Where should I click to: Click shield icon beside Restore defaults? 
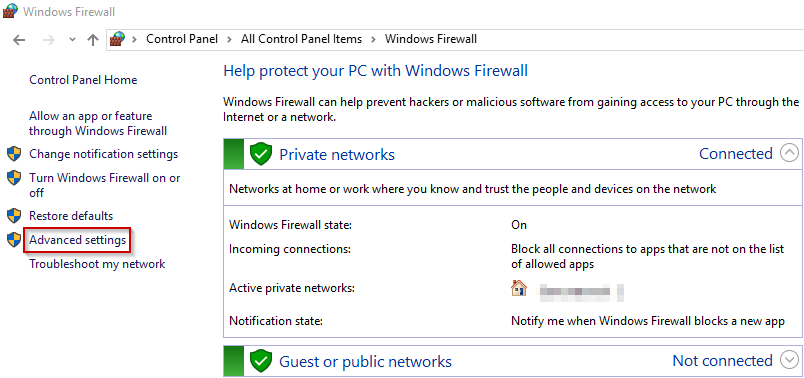[x=14, y=216]
